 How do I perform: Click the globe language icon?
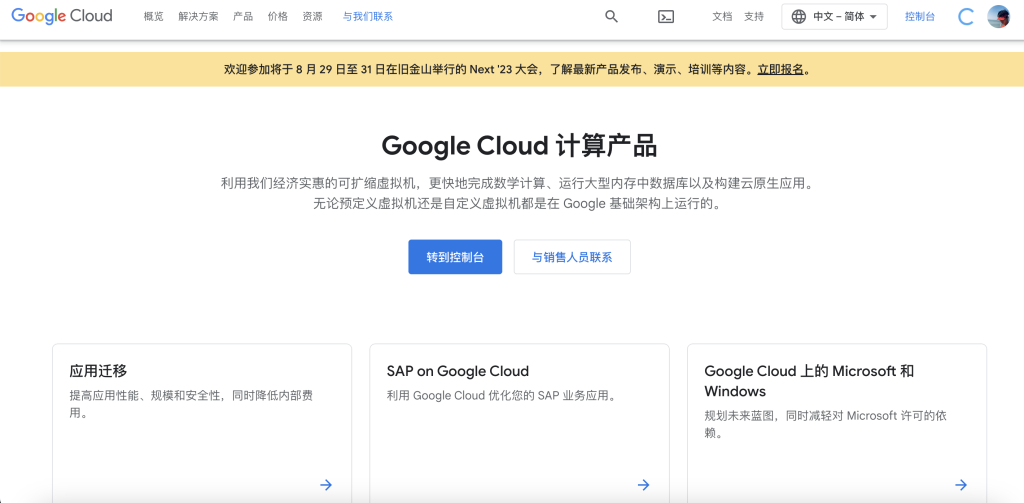799,17
